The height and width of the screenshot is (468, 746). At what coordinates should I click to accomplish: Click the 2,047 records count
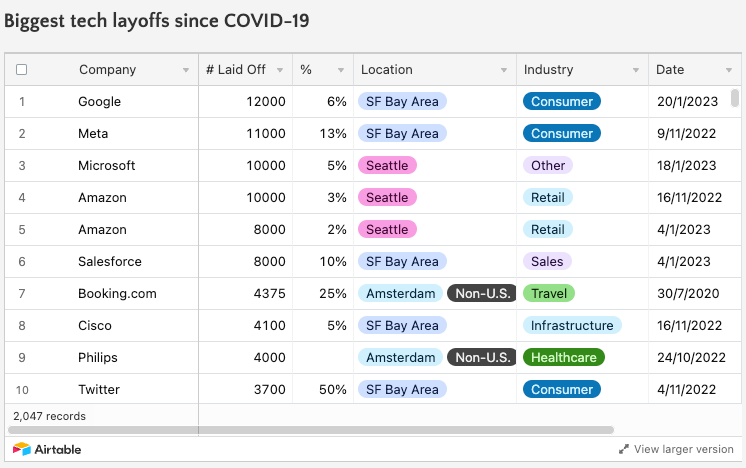tap(49, 416)
